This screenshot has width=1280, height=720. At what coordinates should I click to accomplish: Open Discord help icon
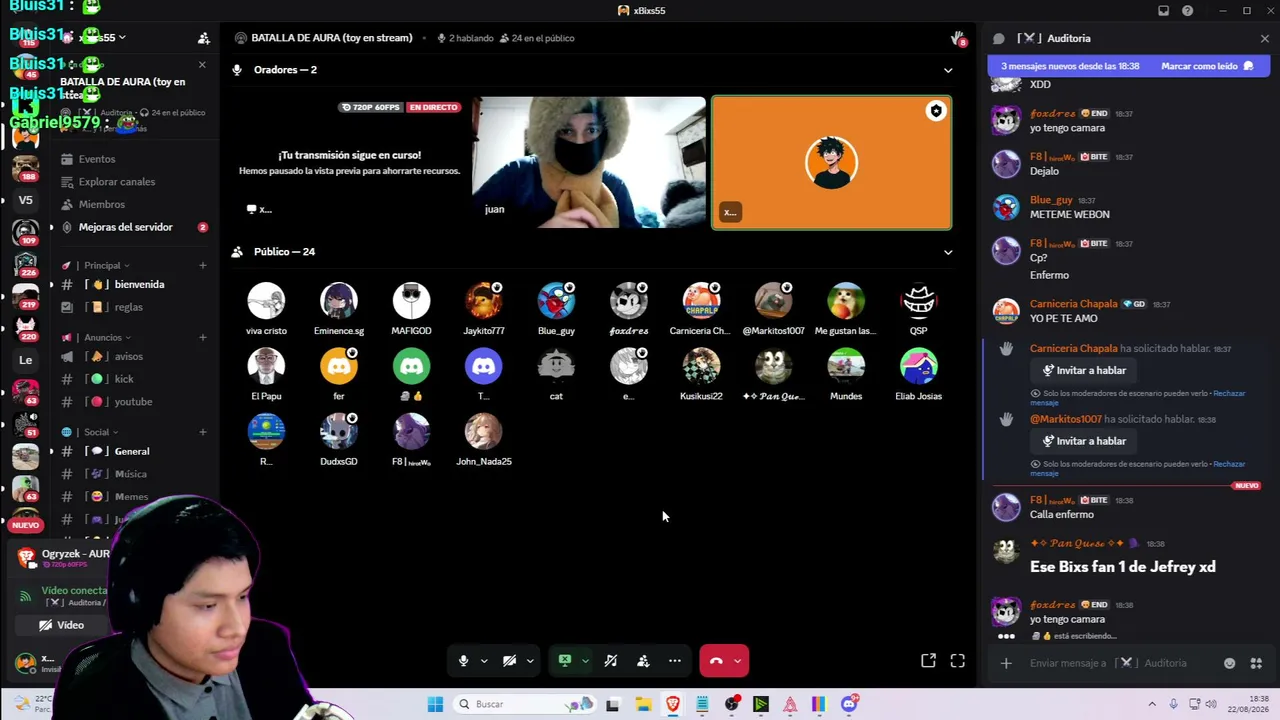tap(1188, 11)
